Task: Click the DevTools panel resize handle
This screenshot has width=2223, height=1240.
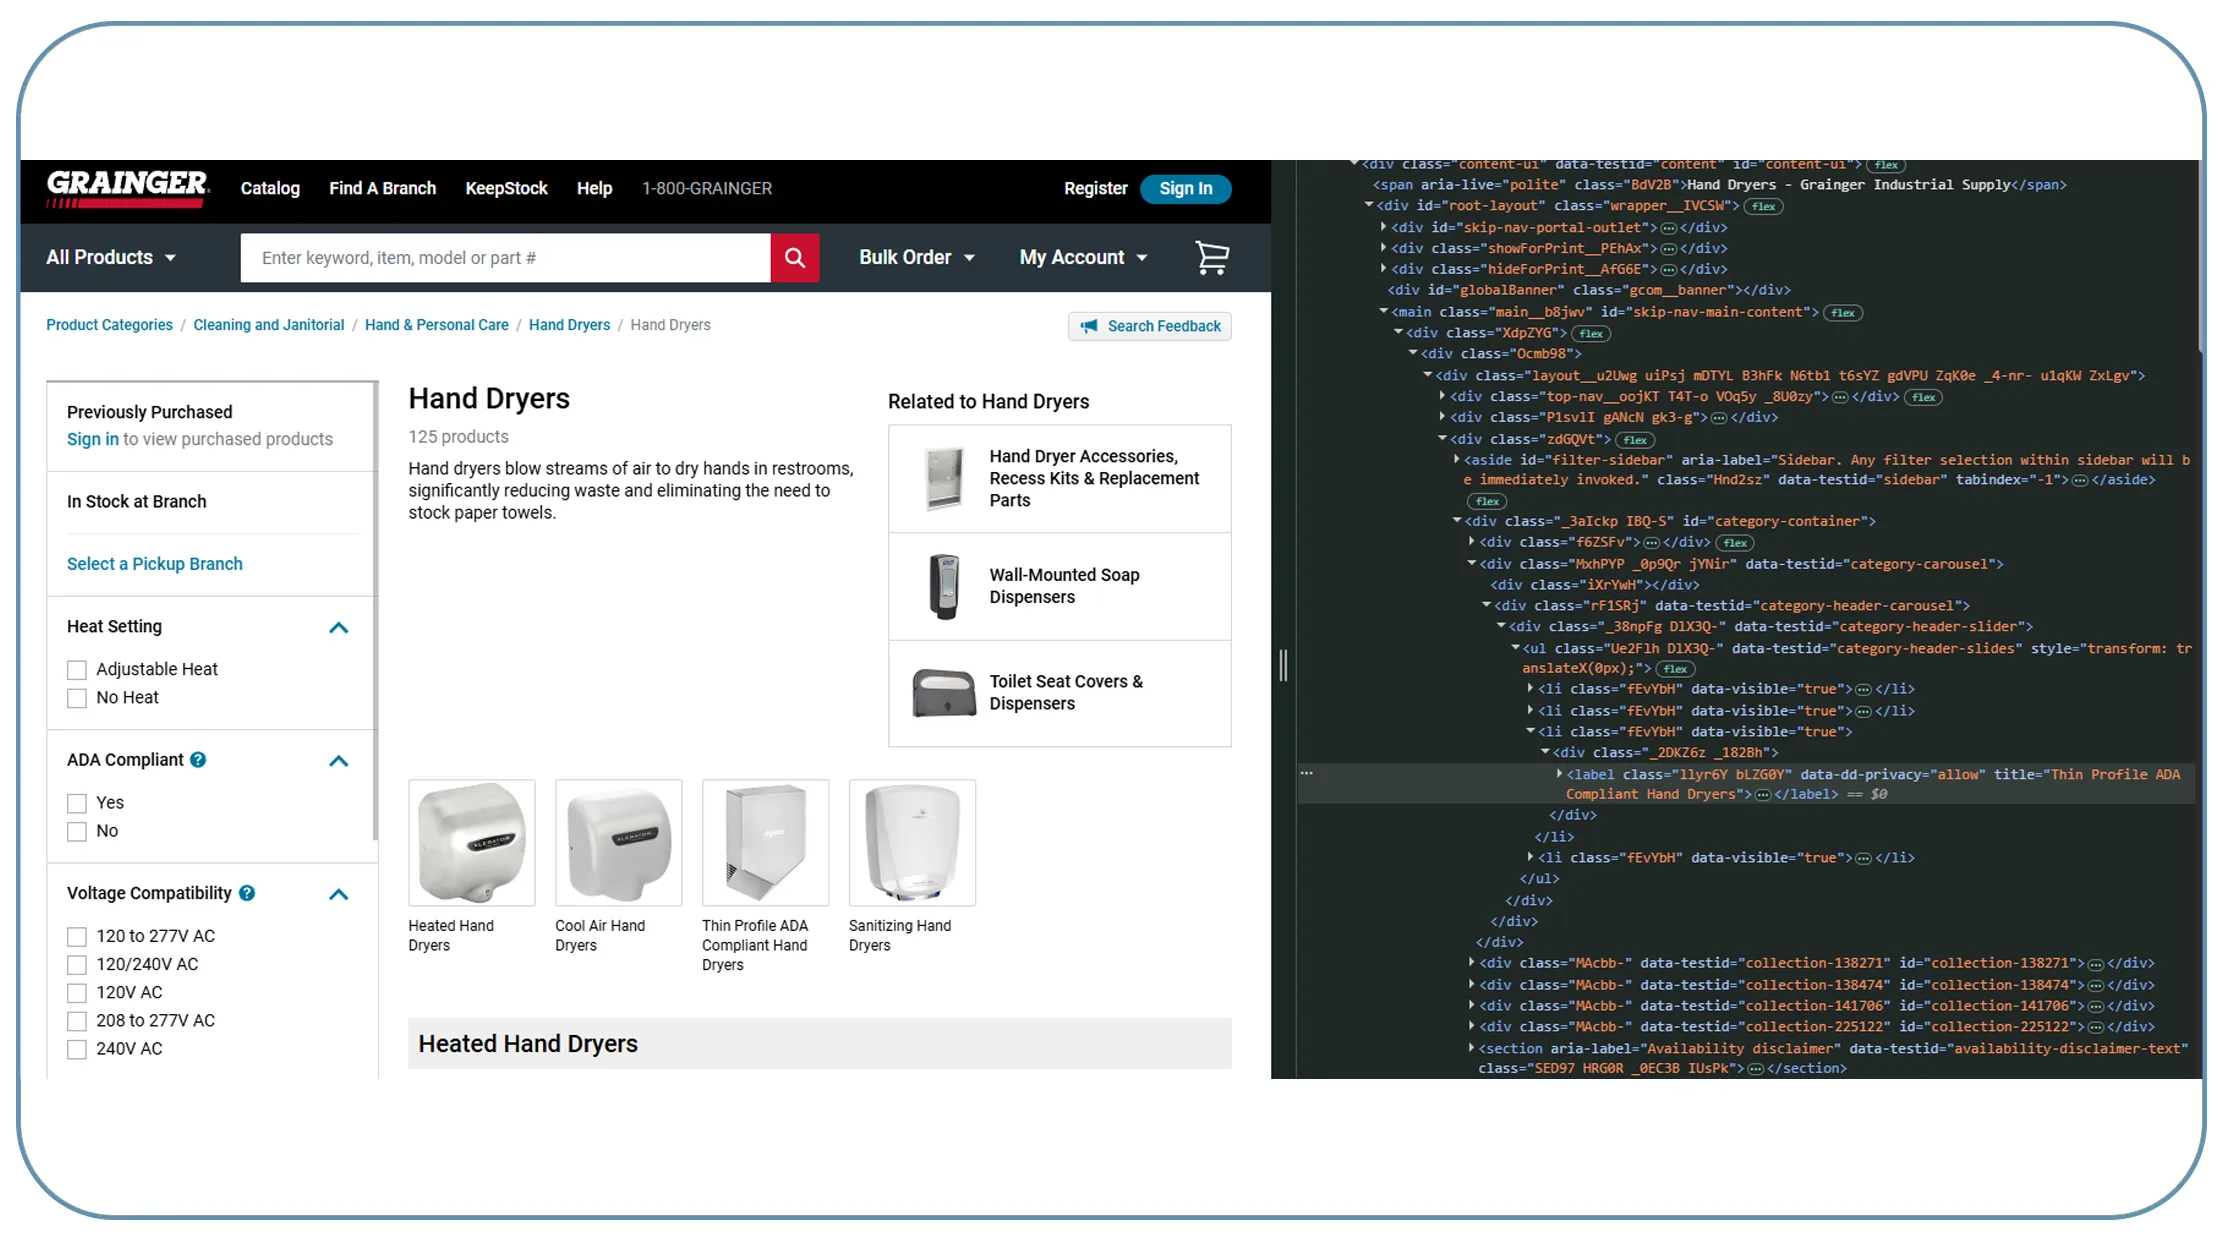Action: [x=1283, y=665]
